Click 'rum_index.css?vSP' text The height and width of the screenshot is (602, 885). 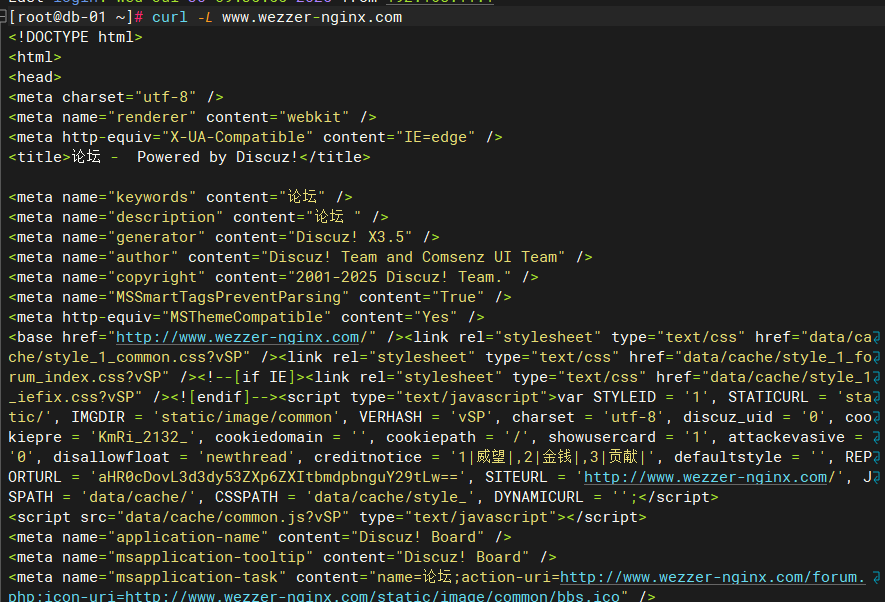tap(85, 377)
